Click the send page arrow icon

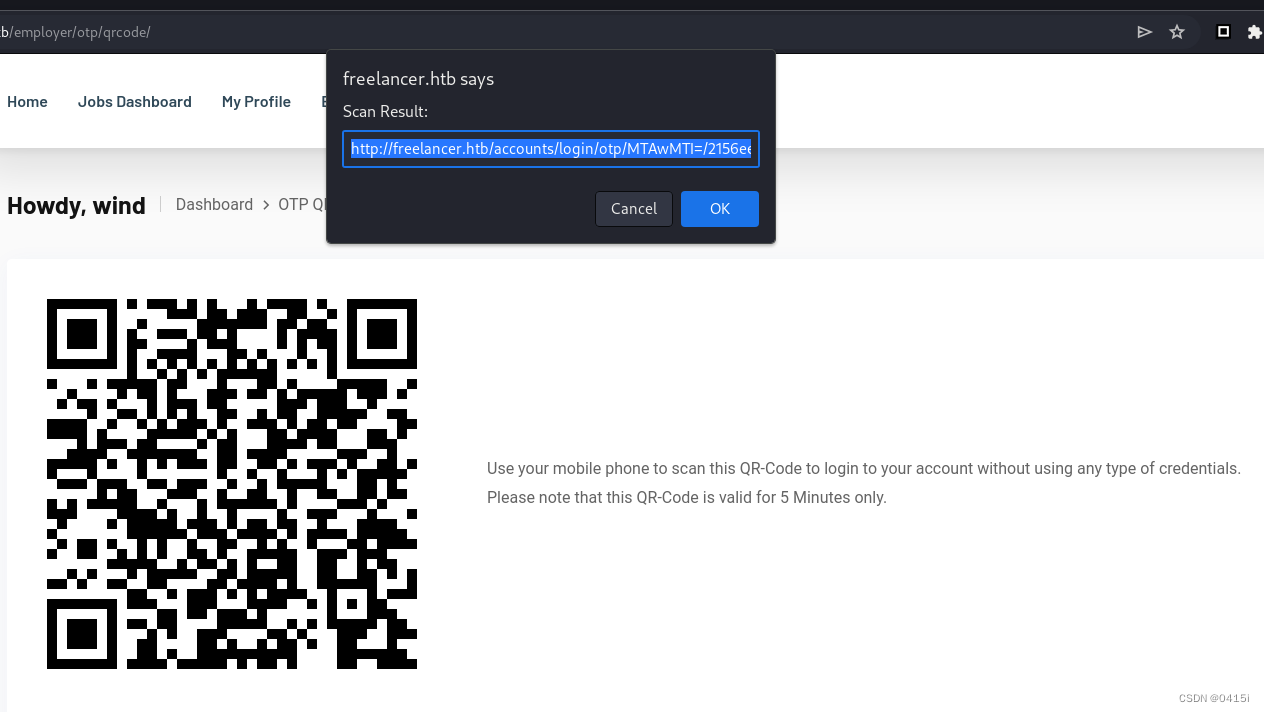[x=1145, y=32]
